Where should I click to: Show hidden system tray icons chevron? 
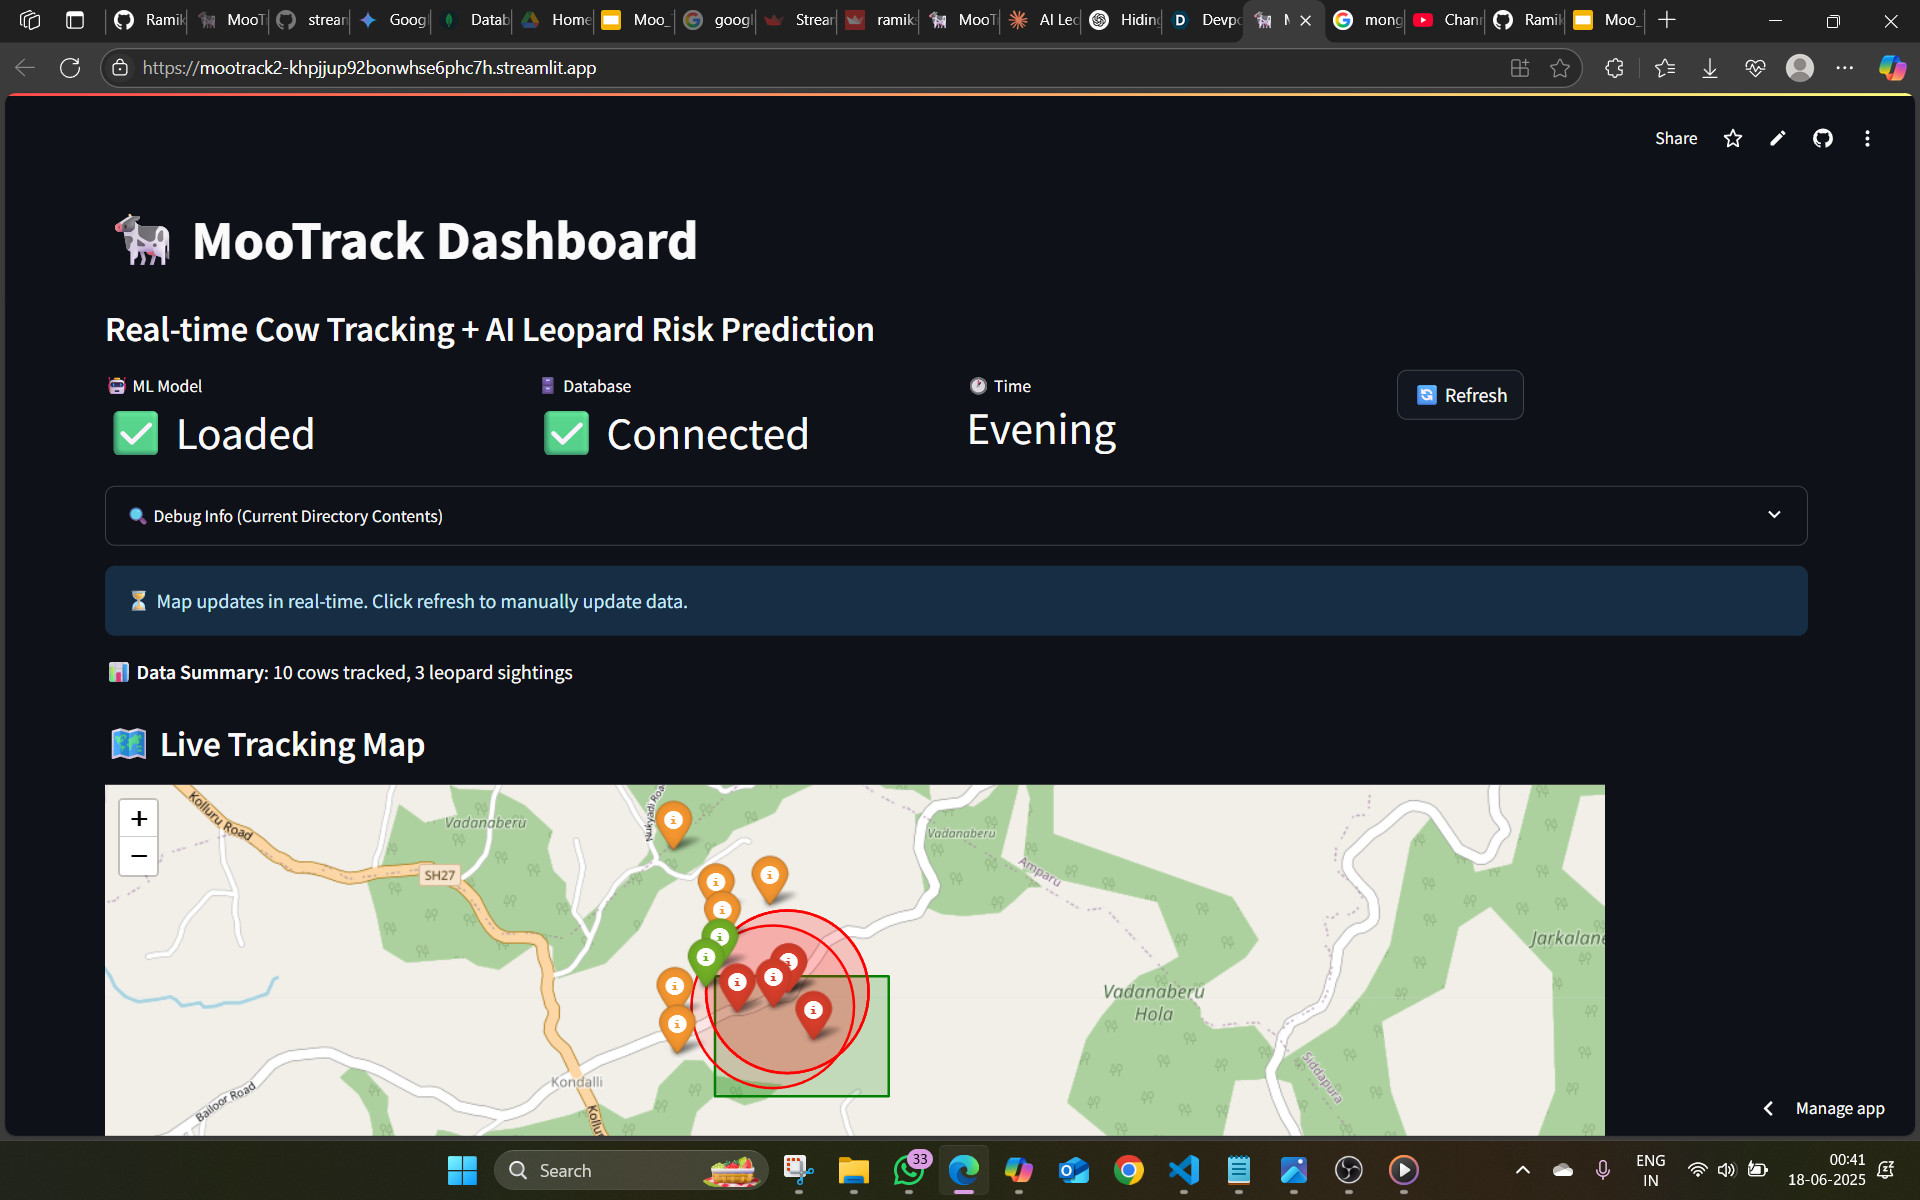click(1522, 1170)
